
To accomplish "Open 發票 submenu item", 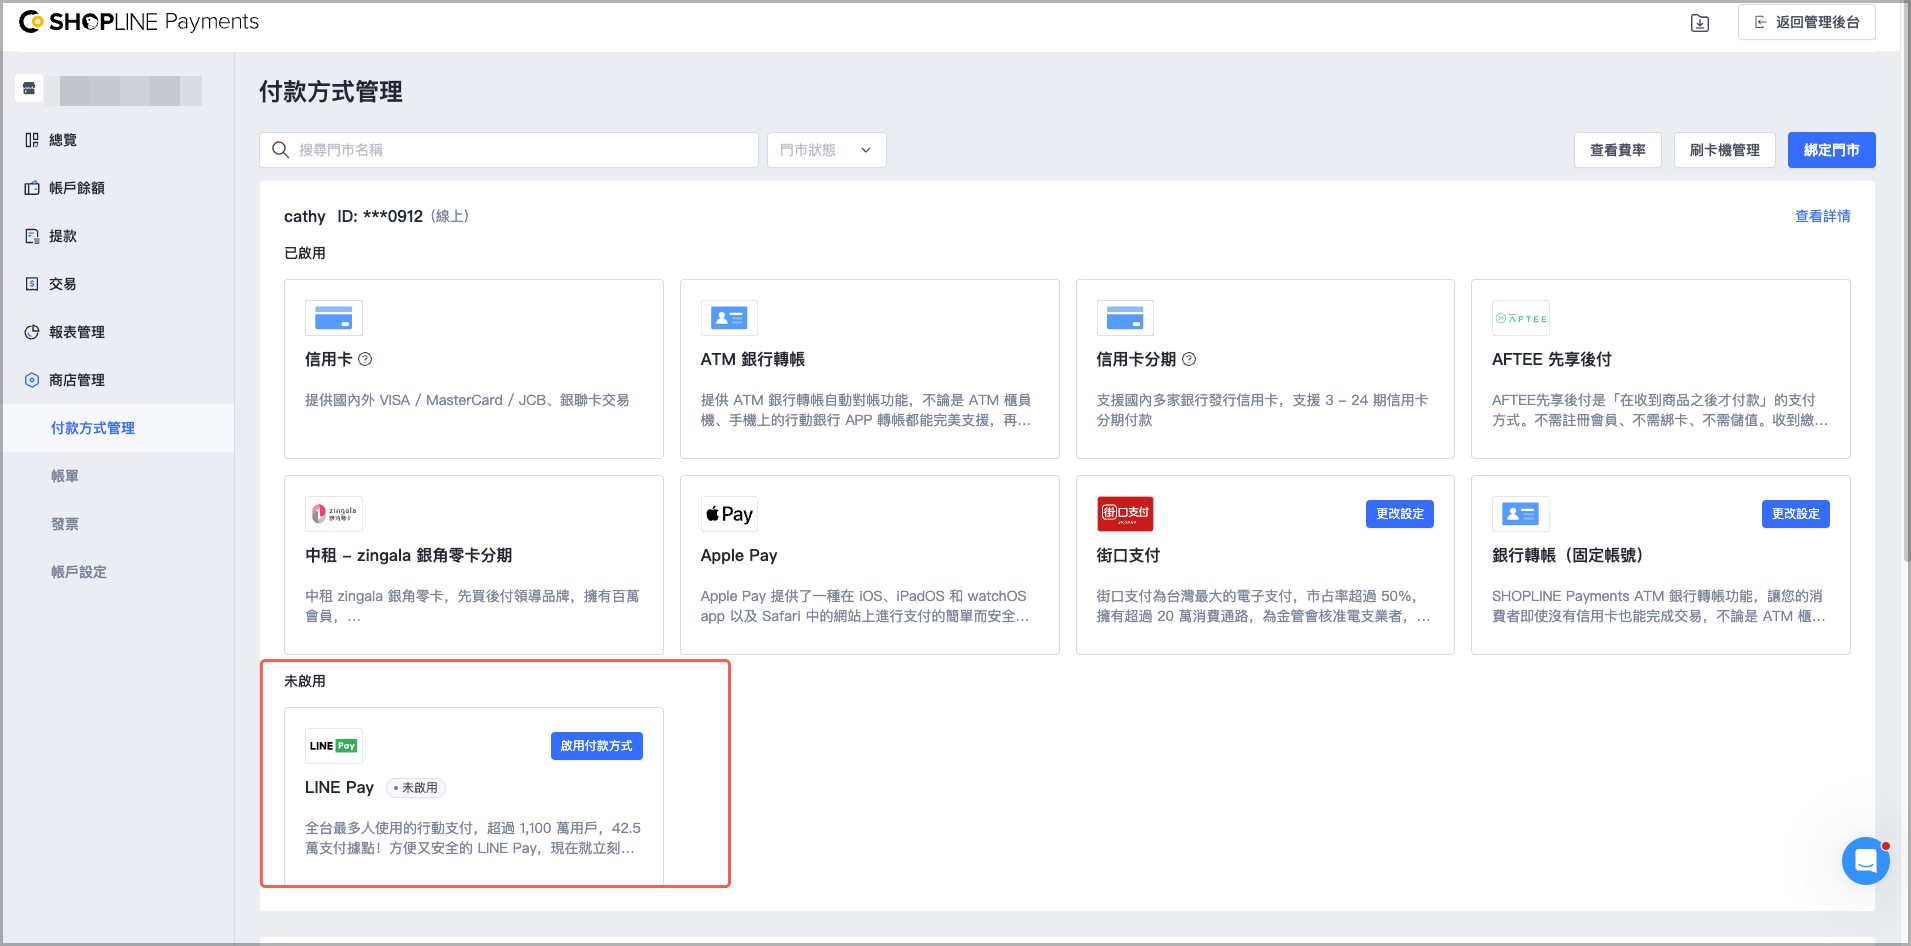I will 118,524.
